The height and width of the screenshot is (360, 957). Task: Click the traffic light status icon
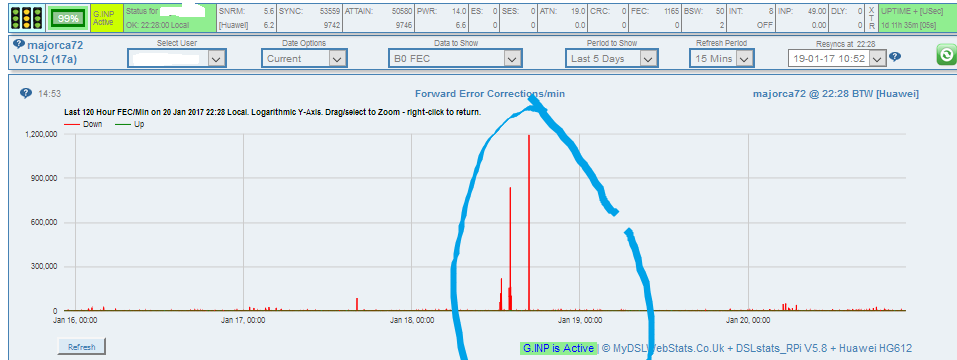pyautogui.click(x=26, y=18)
